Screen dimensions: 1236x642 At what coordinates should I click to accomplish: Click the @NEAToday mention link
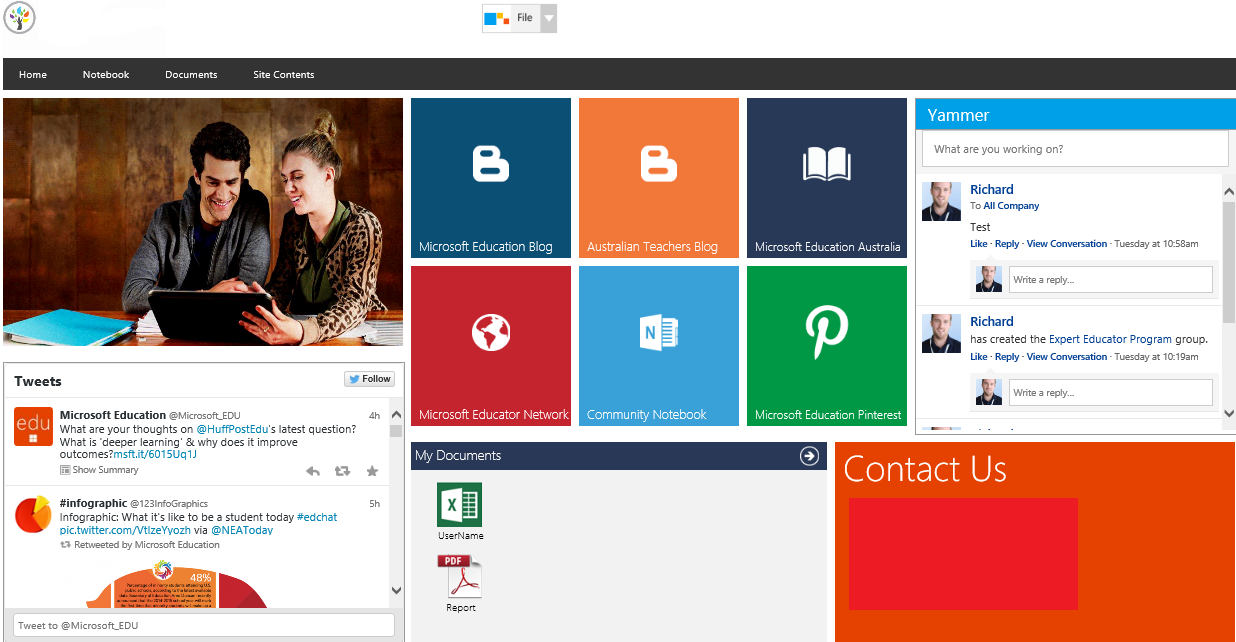(242, 530)
